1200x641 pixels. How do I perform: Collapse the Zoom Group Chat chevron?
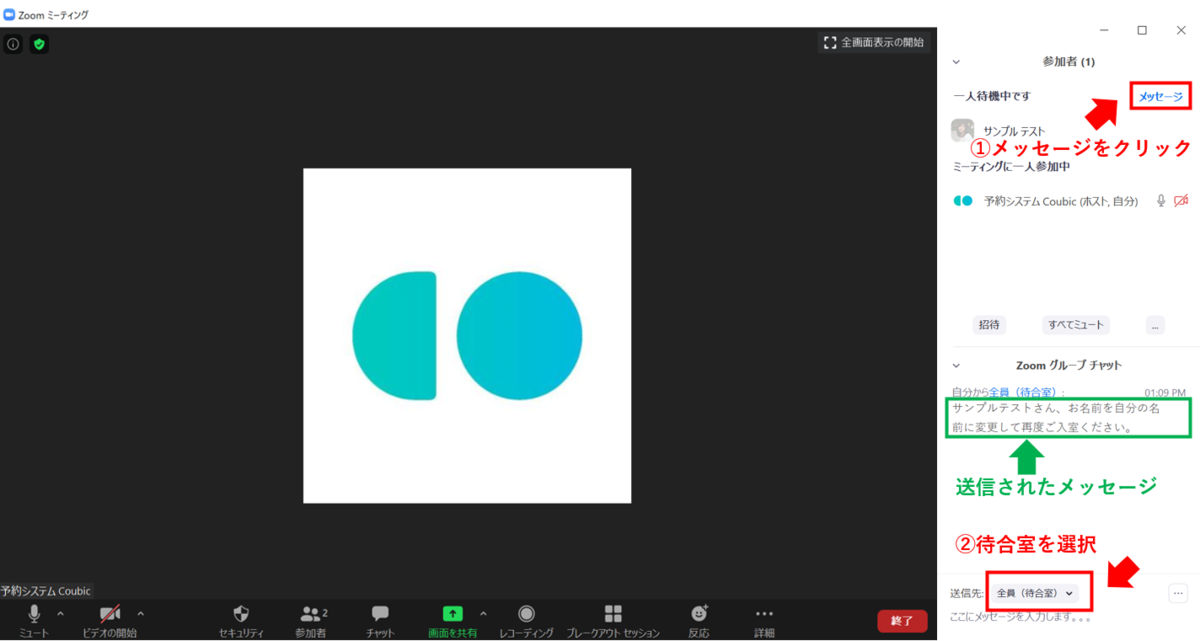(x=956, y=366)
